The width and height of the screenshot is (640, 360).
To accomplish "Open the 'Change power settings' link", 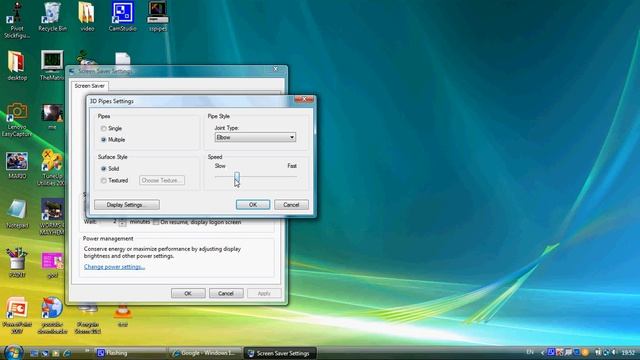I will point(114,267).
